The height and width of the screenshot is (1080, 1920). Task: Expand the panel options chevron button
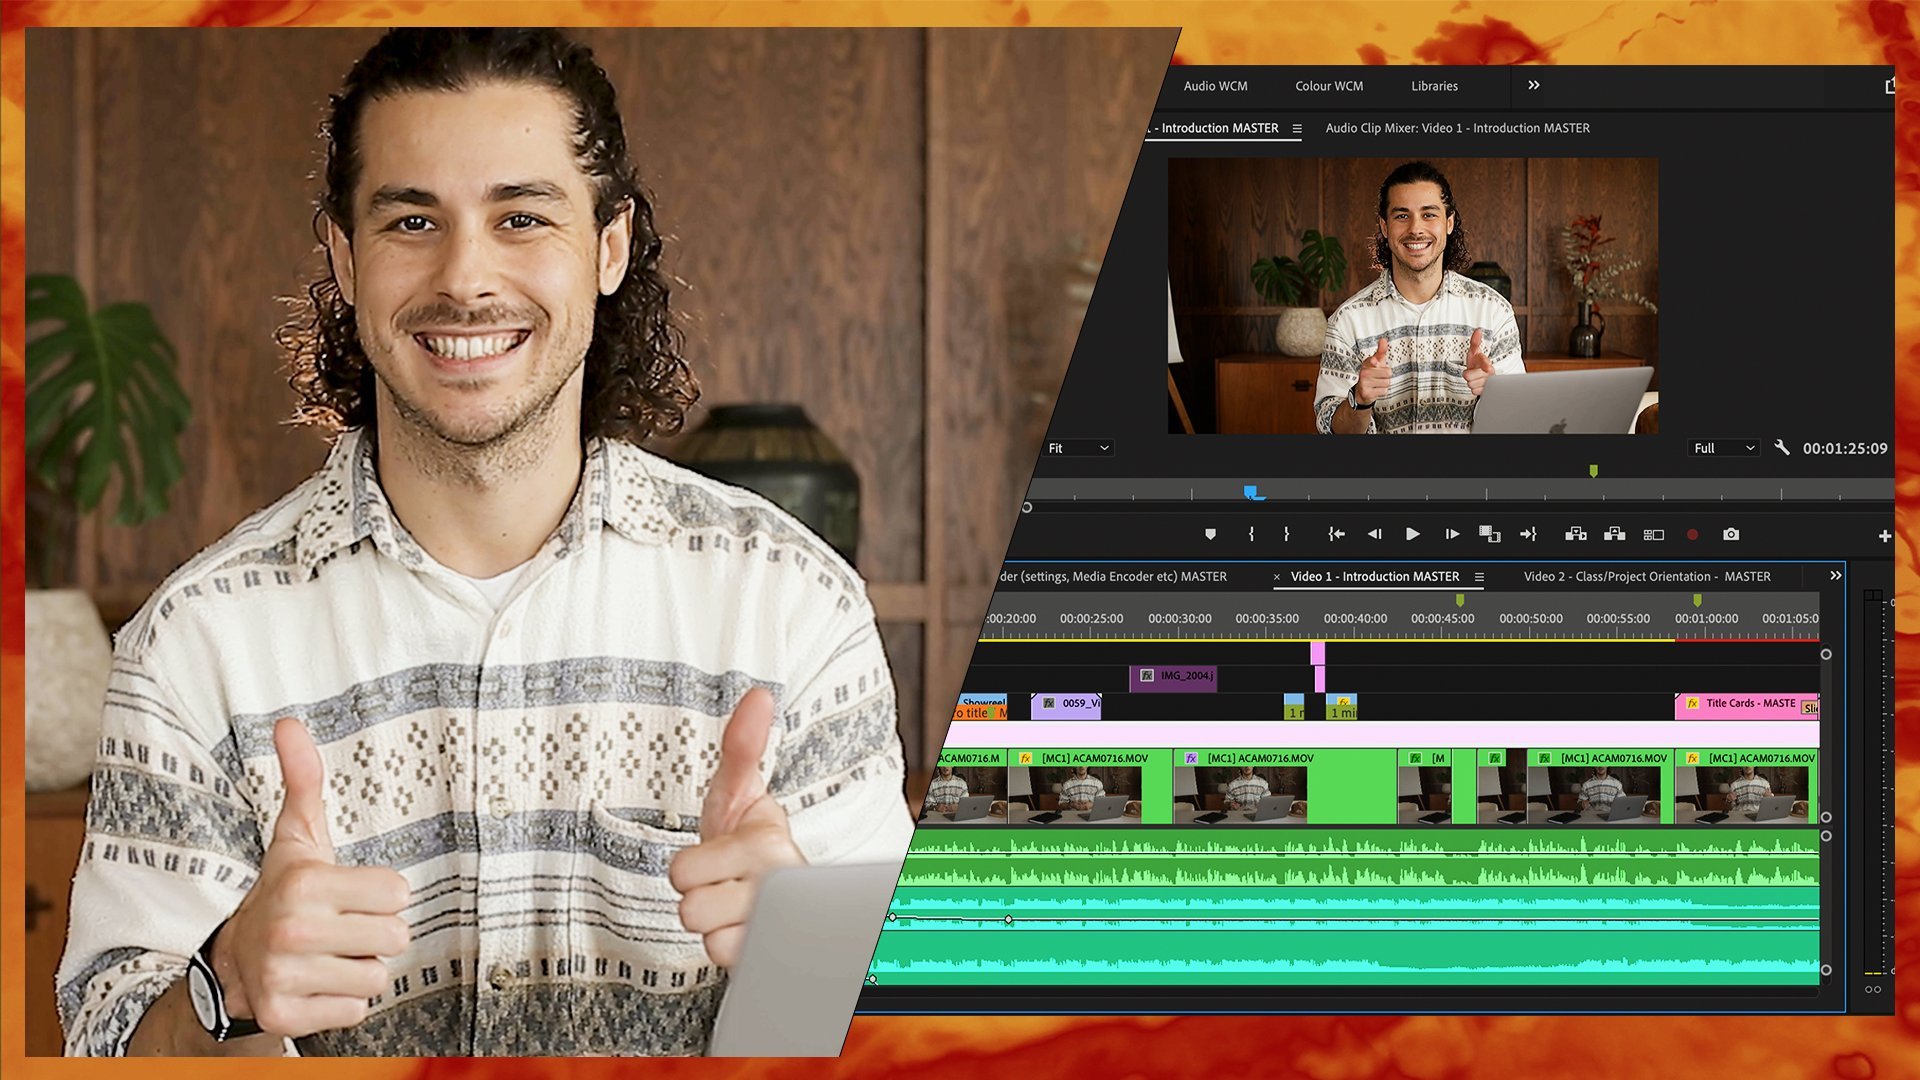(1535, 84)
